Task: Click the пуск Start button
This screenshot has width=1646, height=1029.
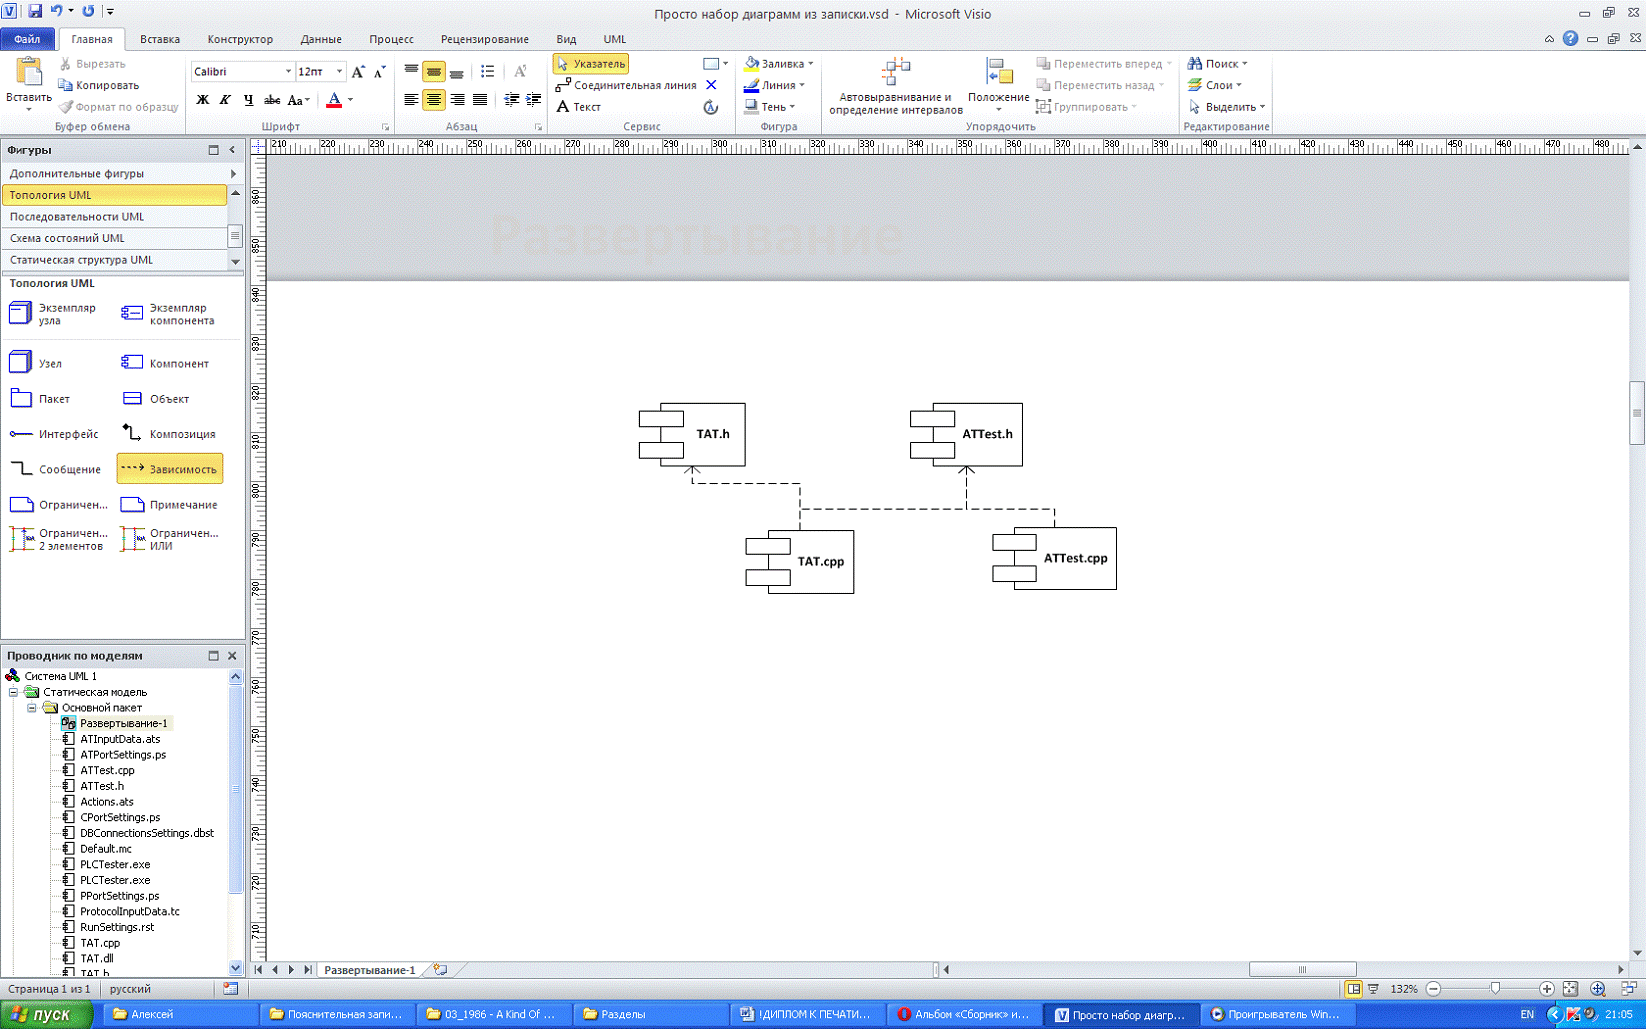Action: click(x=45, y=1014)
